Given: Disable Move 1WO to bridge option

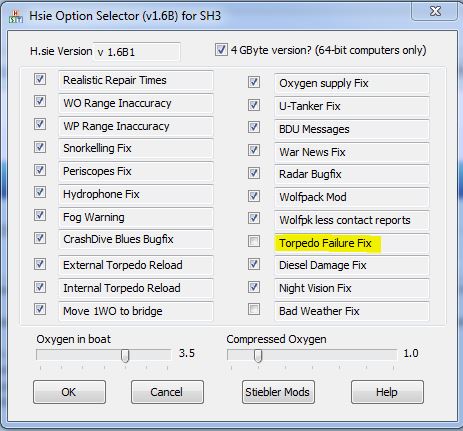Looking at the screenshot, I should point(40,309).
